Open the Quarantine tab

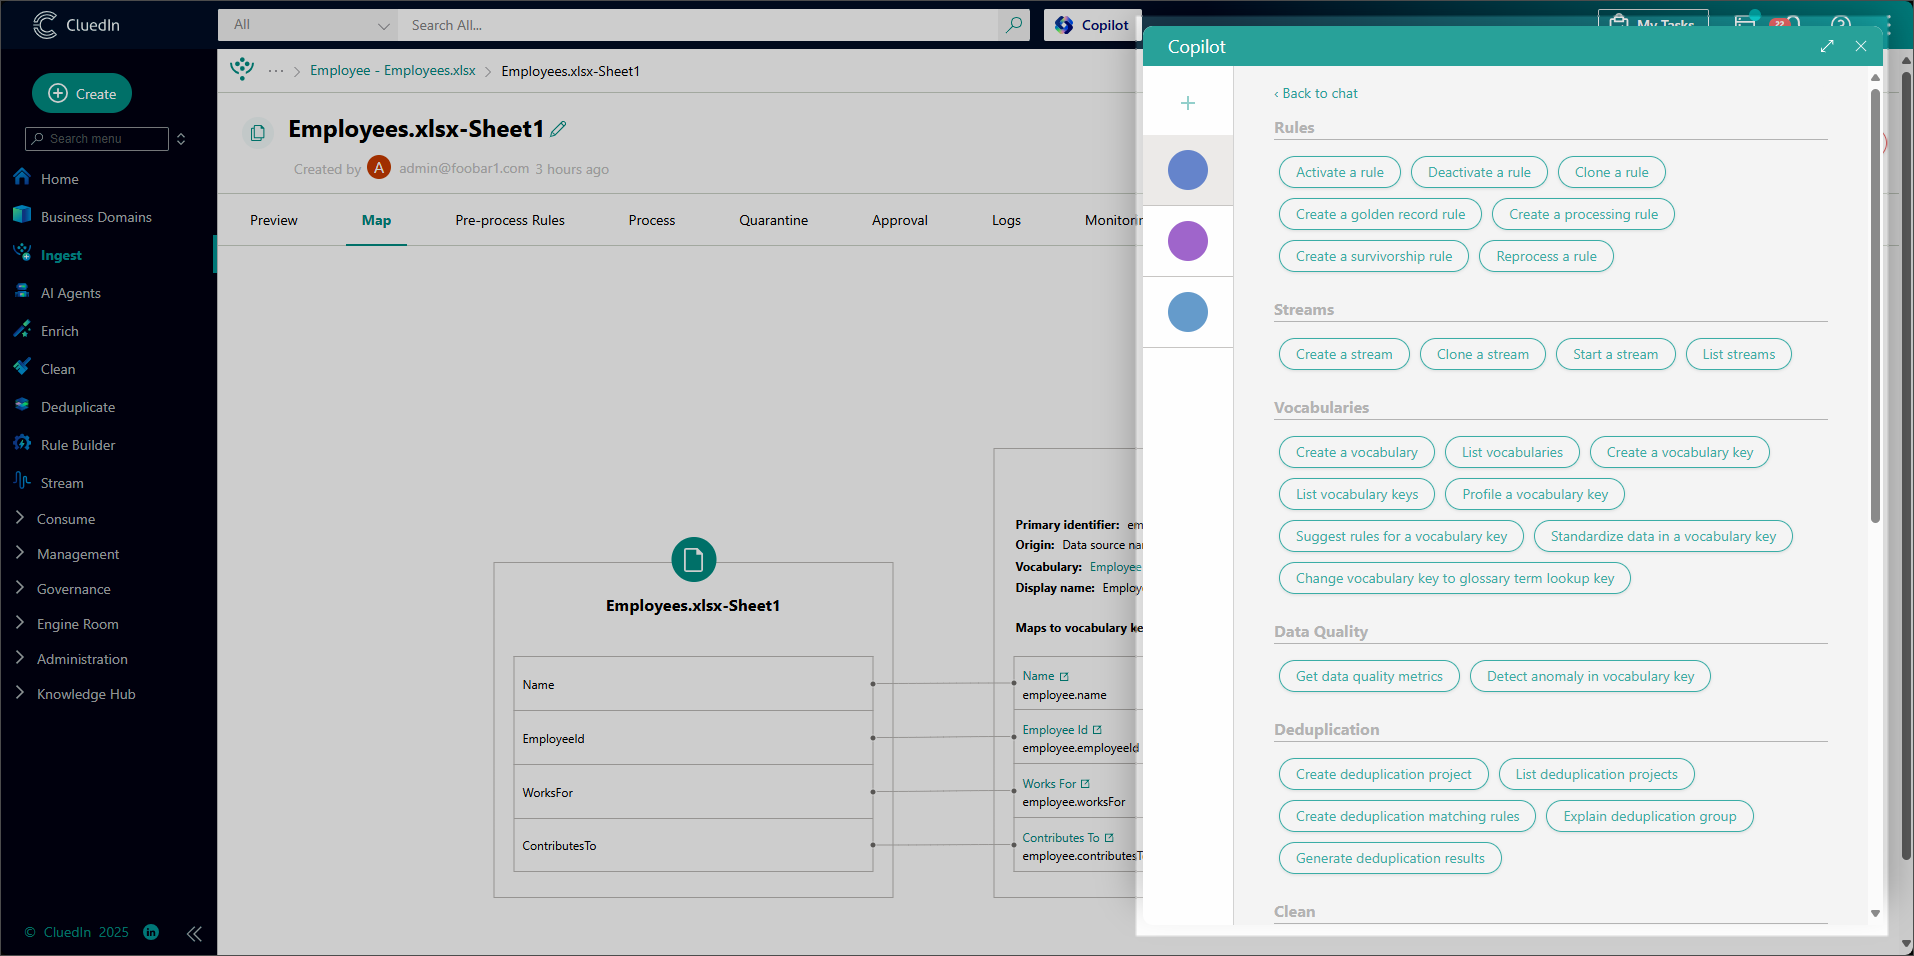coord(773,220)
